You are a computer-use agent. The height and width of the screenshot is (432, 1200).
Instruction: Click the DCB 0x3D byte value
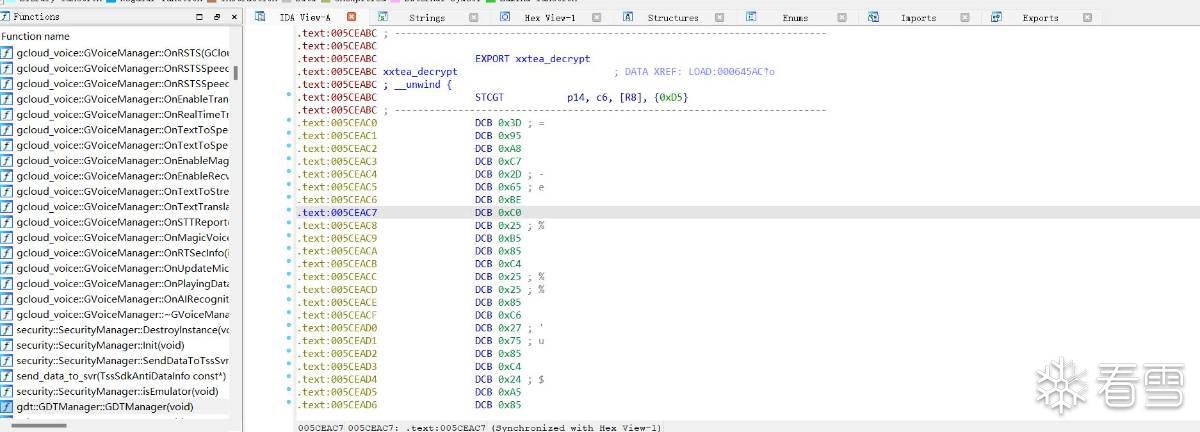point(510,123)
